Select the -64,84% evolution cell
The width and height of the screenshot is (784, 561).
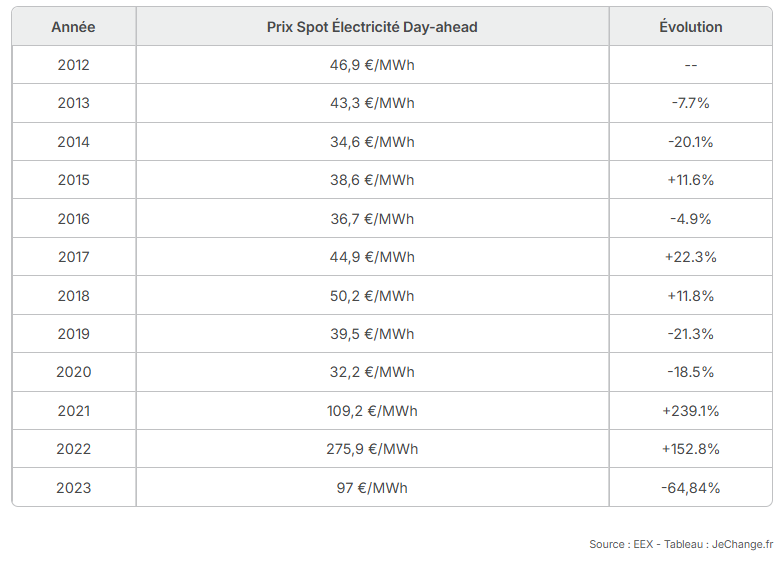coord(690,488)
